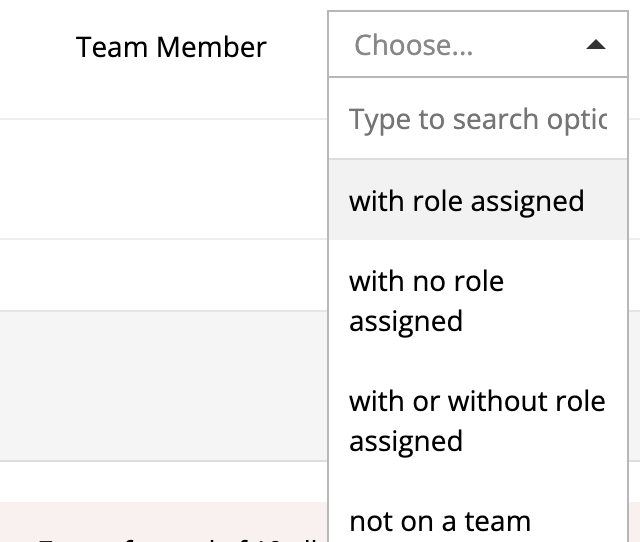Image resolution: width=640 pixels, height=542 pixels.
Task: Click the black triangle beside Choose...
Action: [595, 45]
